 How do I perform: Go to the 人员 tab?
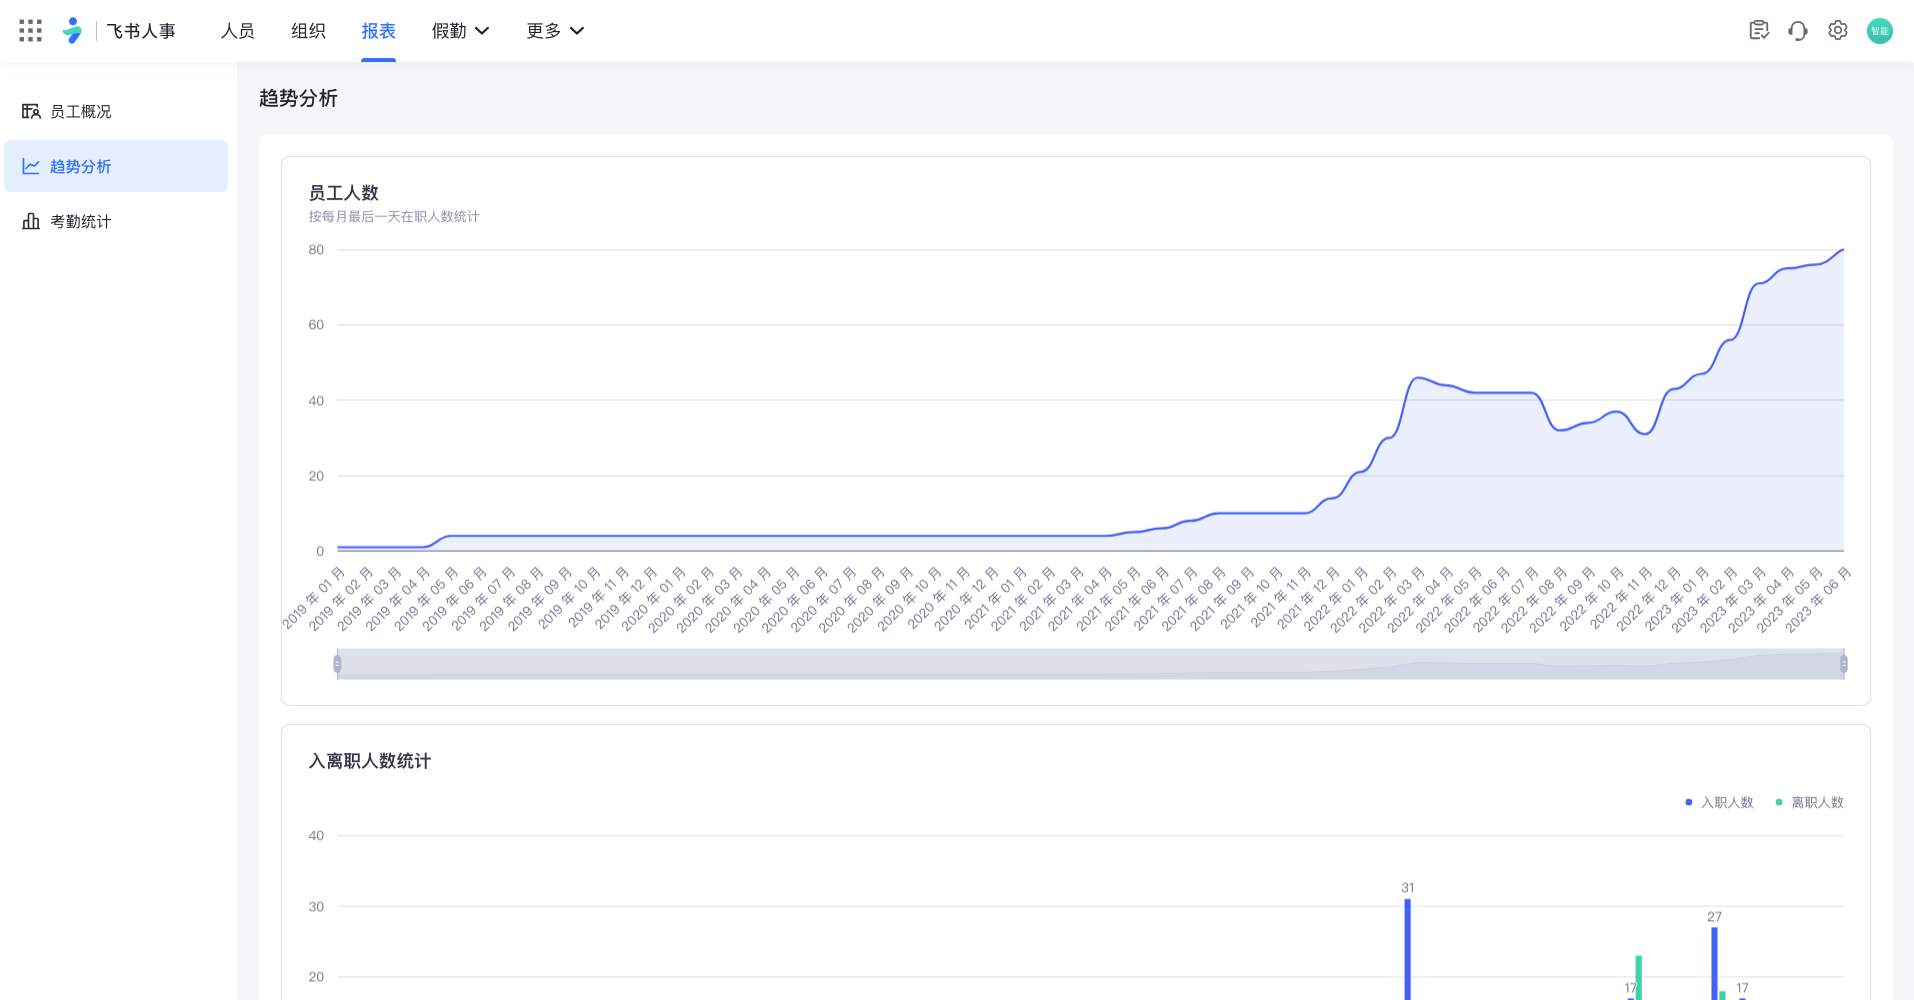tap(238, 31)
